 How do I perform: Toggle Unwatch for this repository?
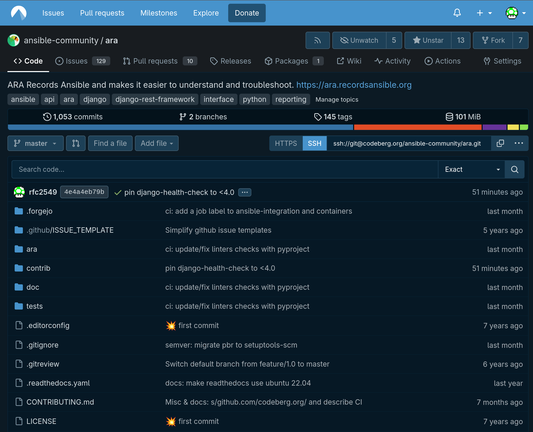point(359,40)
